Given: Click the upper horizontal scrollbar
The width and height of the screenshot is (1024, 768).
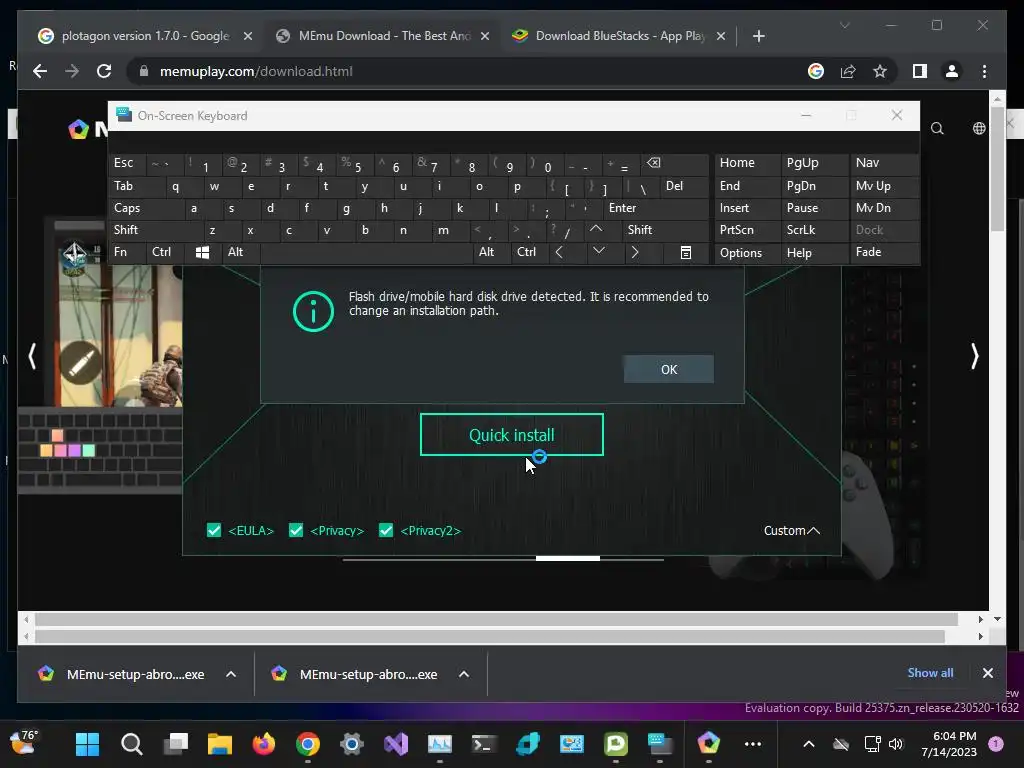Looking at the screenshot, I should click(496, 619).
